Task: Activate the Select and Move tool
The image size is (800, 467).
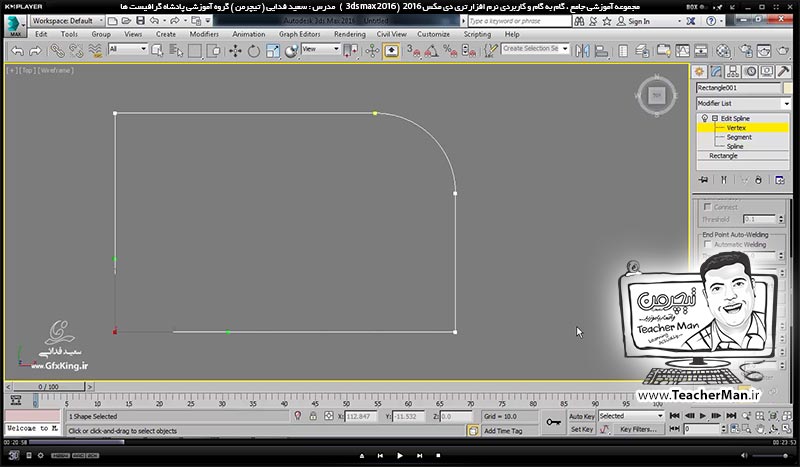Action: pos(235,51)
